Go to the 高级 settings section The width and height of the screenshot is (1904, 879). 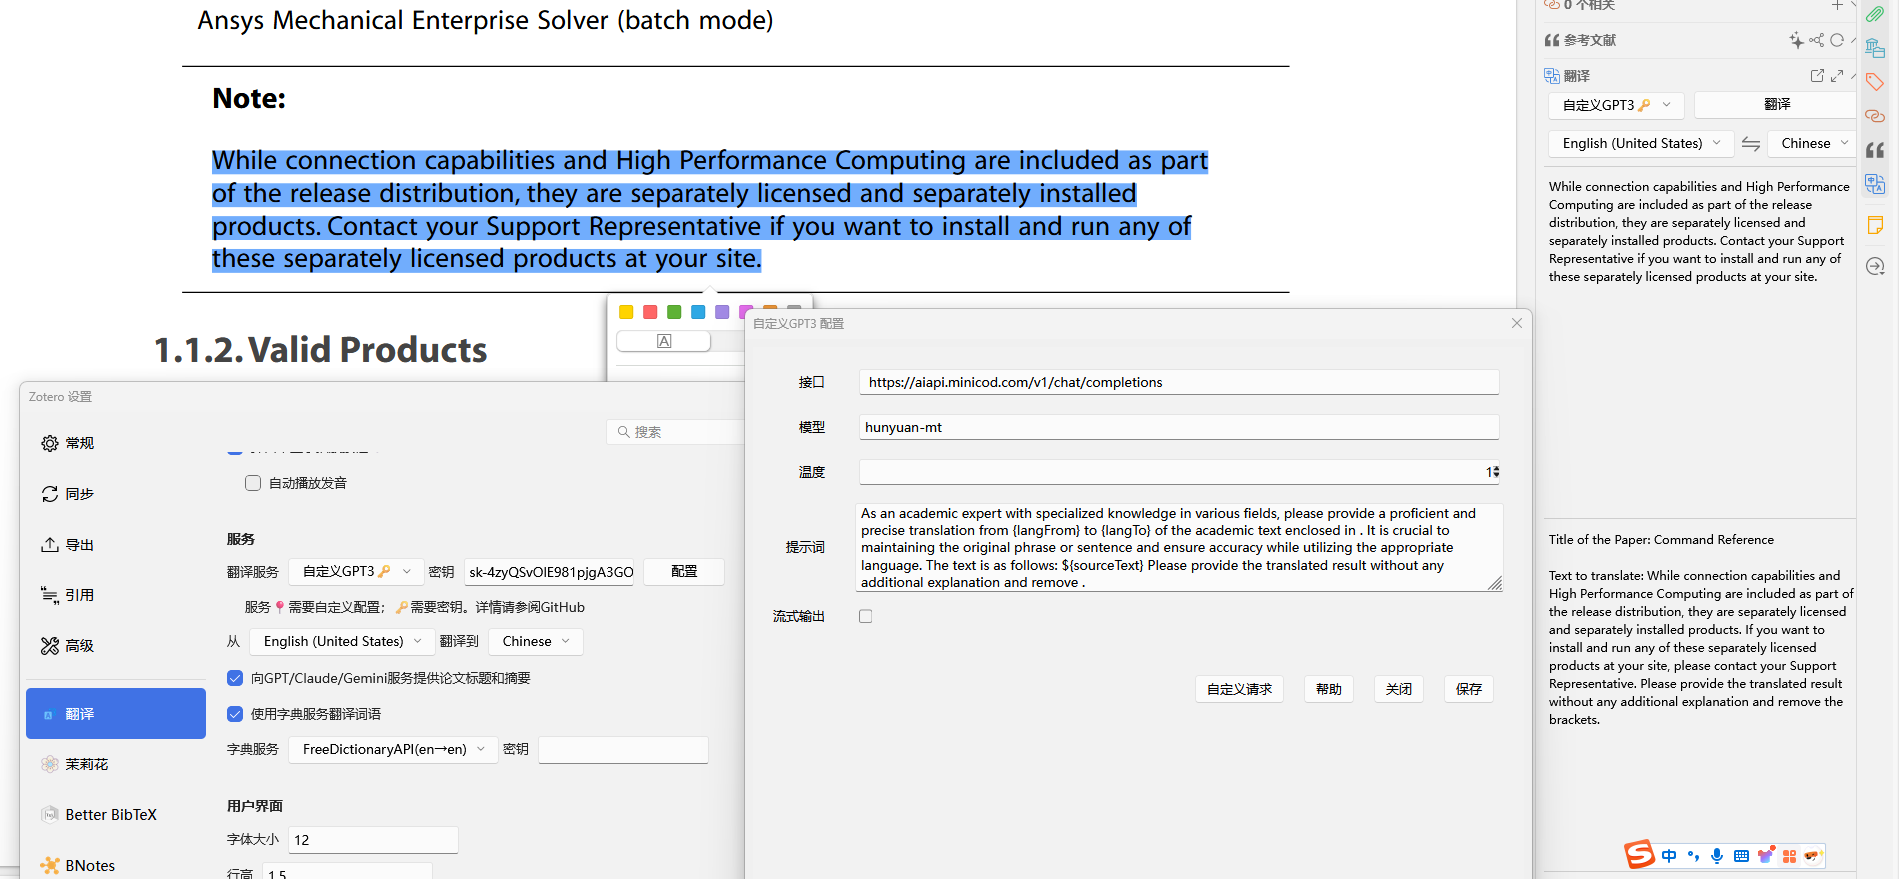point(80,646)
